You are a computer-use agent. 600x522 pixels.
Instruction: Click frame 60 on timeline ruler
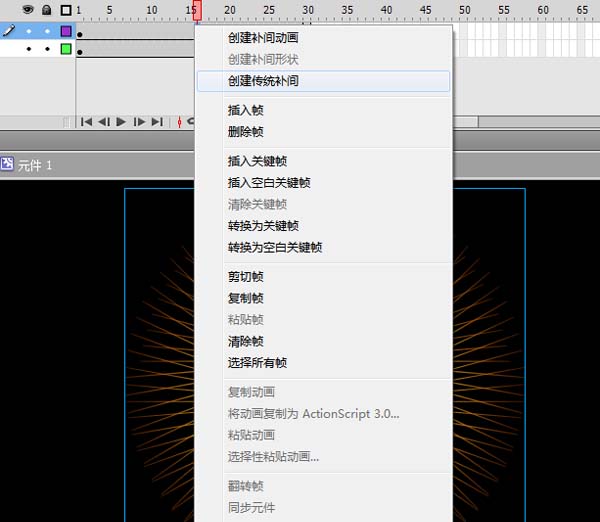(x=543, y=10)
